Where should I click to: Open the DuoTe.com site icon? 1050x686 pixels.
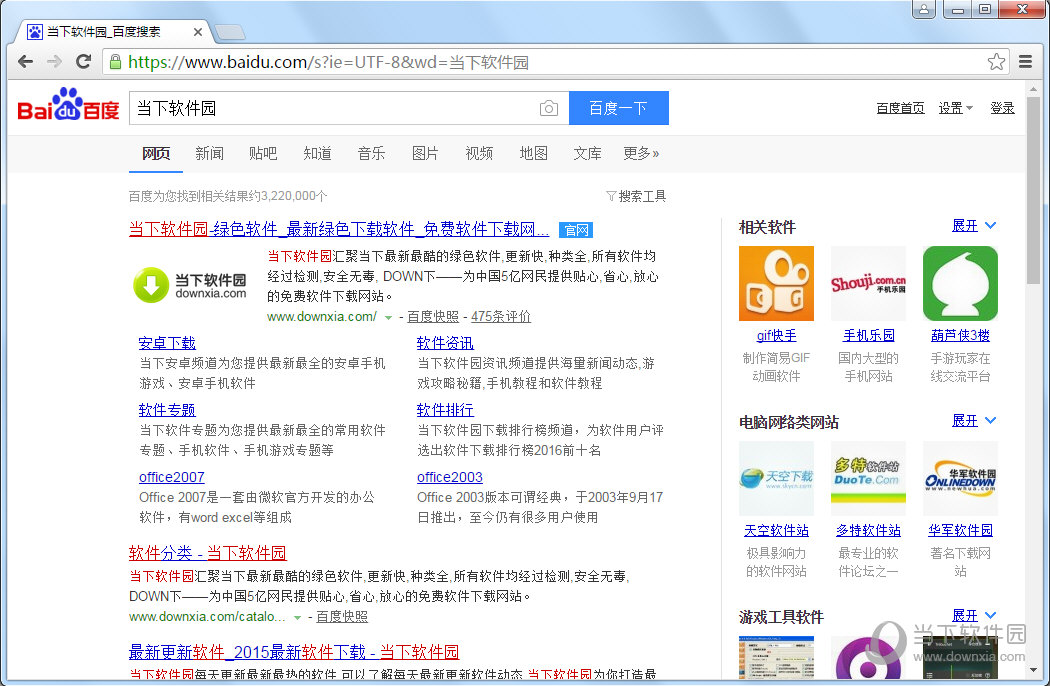(868, 478)
